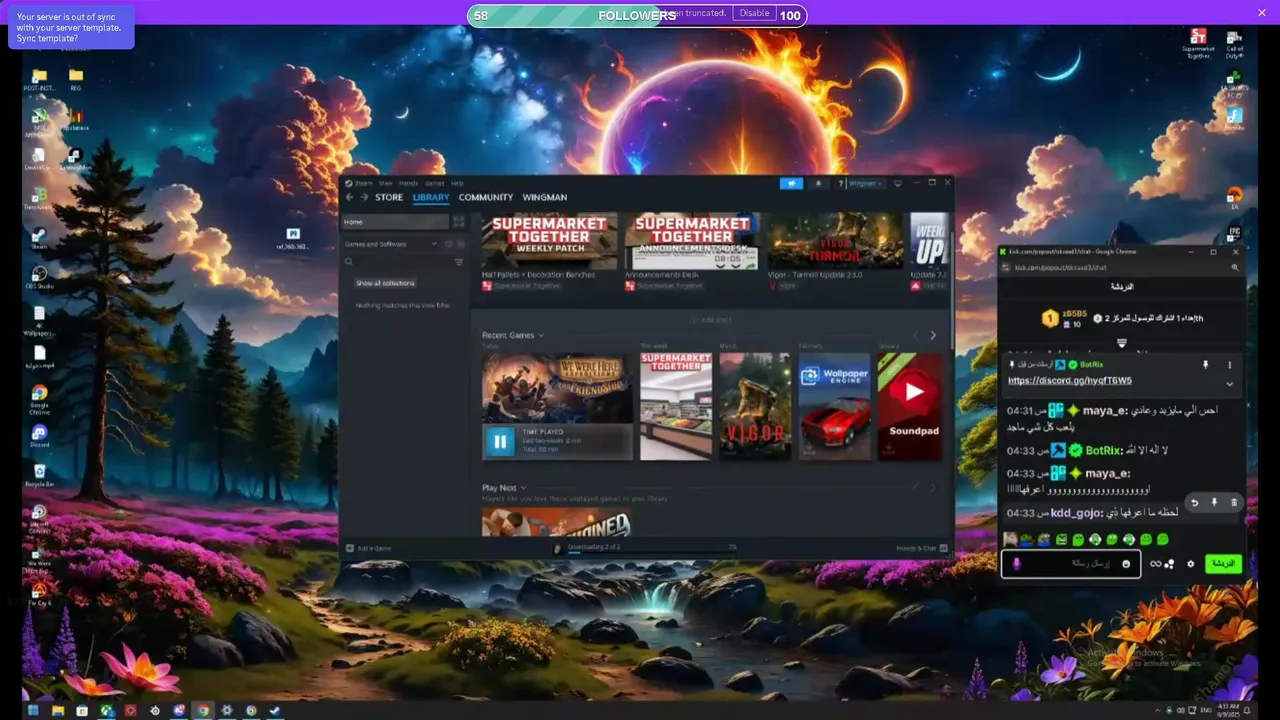Click the purple microphone icon in chat input
The image size is (1280, 720).
point(1017,564)
